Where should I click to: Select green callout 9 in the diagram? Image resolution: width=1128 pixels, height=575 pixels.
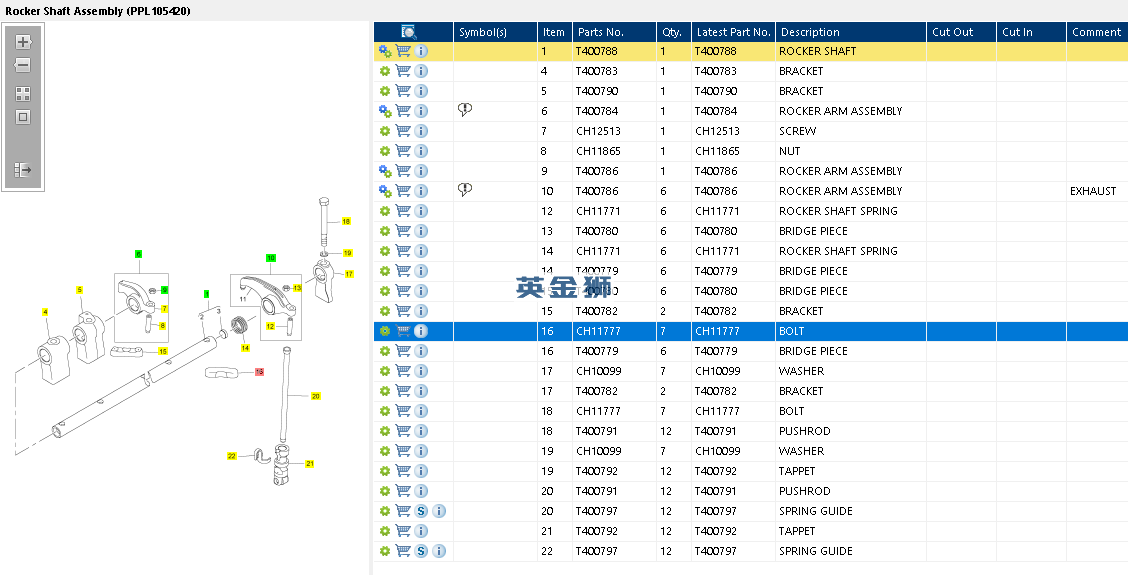pos(165,290)
